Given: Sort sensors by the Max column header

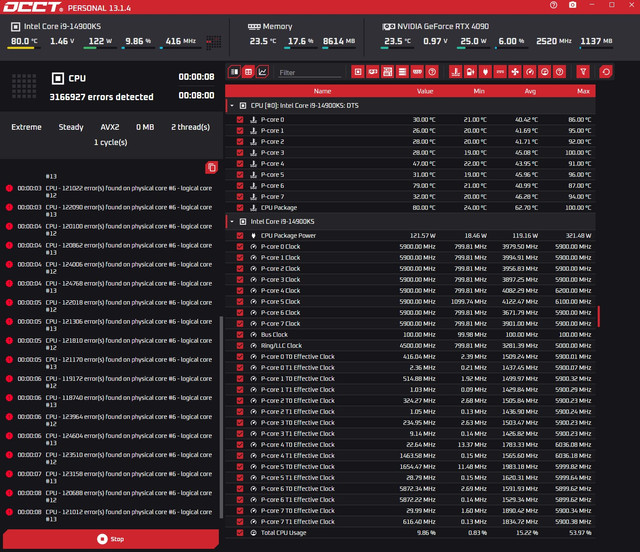Looking at the screenshot, I should coord(583,91).
